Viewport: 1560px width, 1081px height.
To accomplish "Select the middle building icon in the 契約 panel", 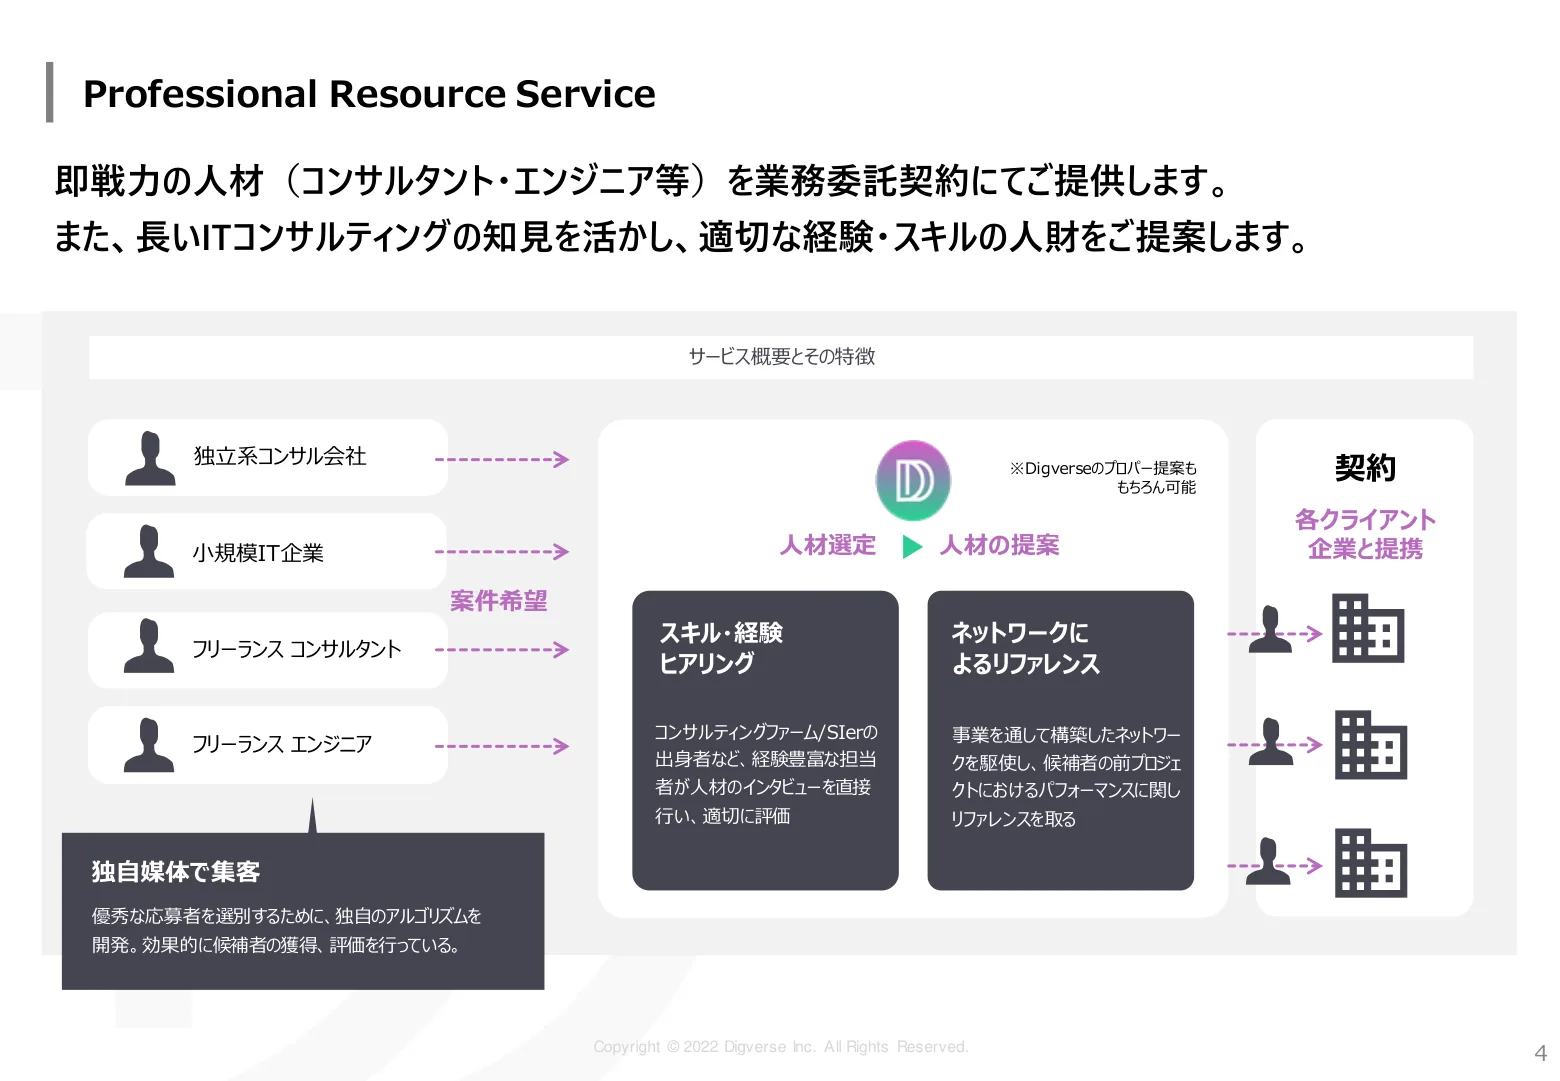I will pyautogui.click(x=1371, y=745).
